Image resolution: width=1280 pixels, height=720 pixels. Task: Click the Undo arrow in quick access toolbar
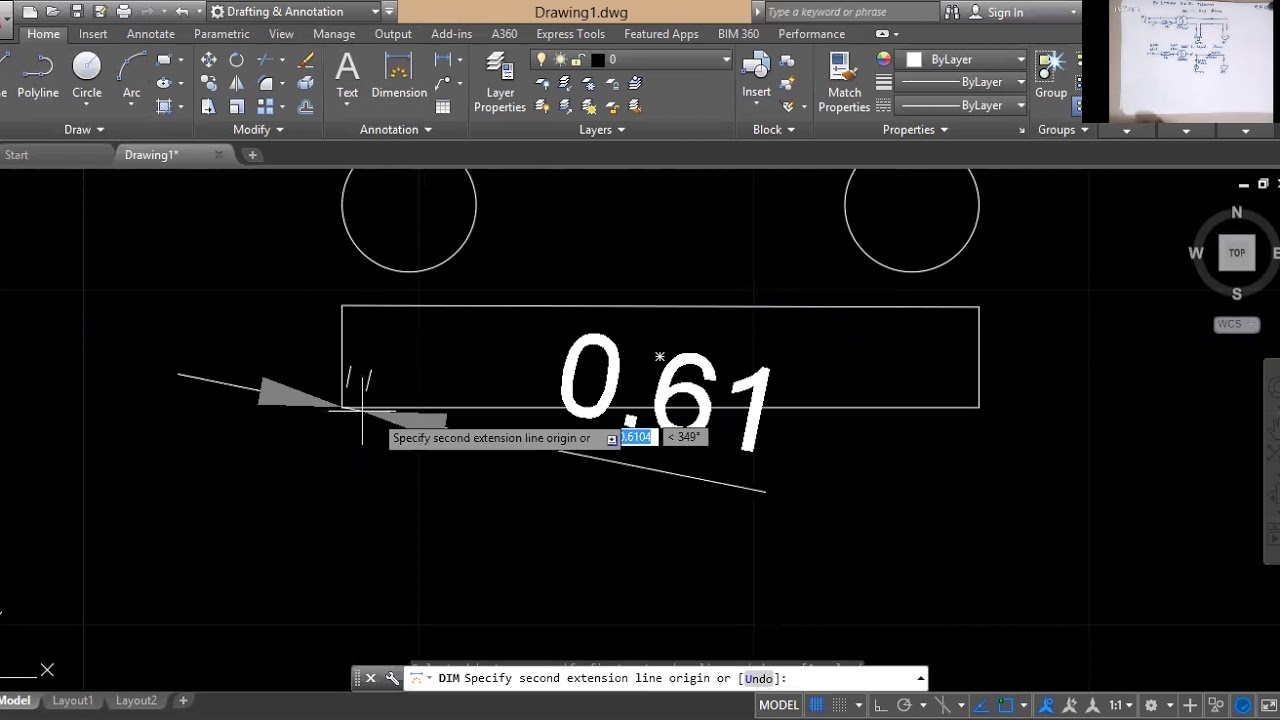coord(181,12)
